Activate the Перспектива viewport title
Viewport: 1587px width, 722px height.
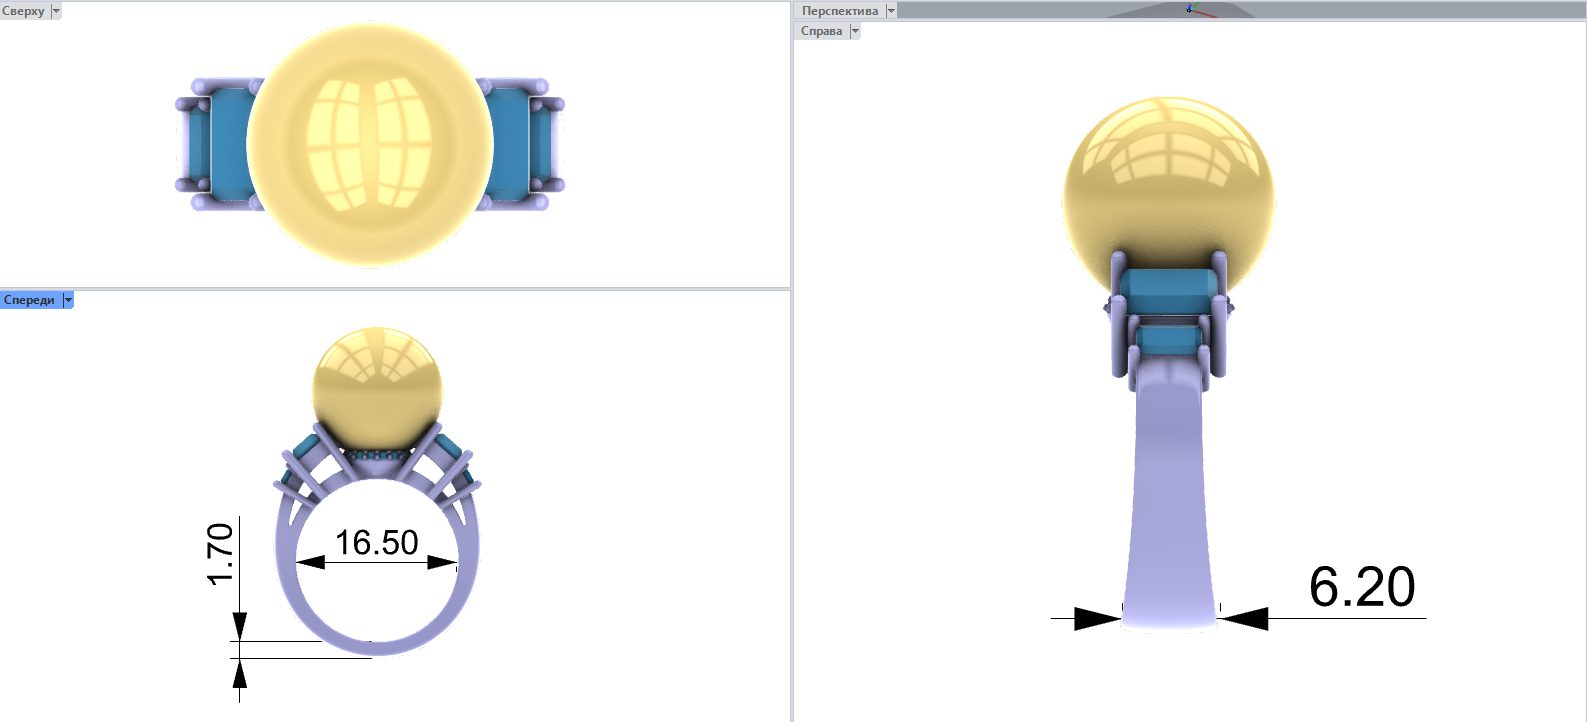(840, 11)
